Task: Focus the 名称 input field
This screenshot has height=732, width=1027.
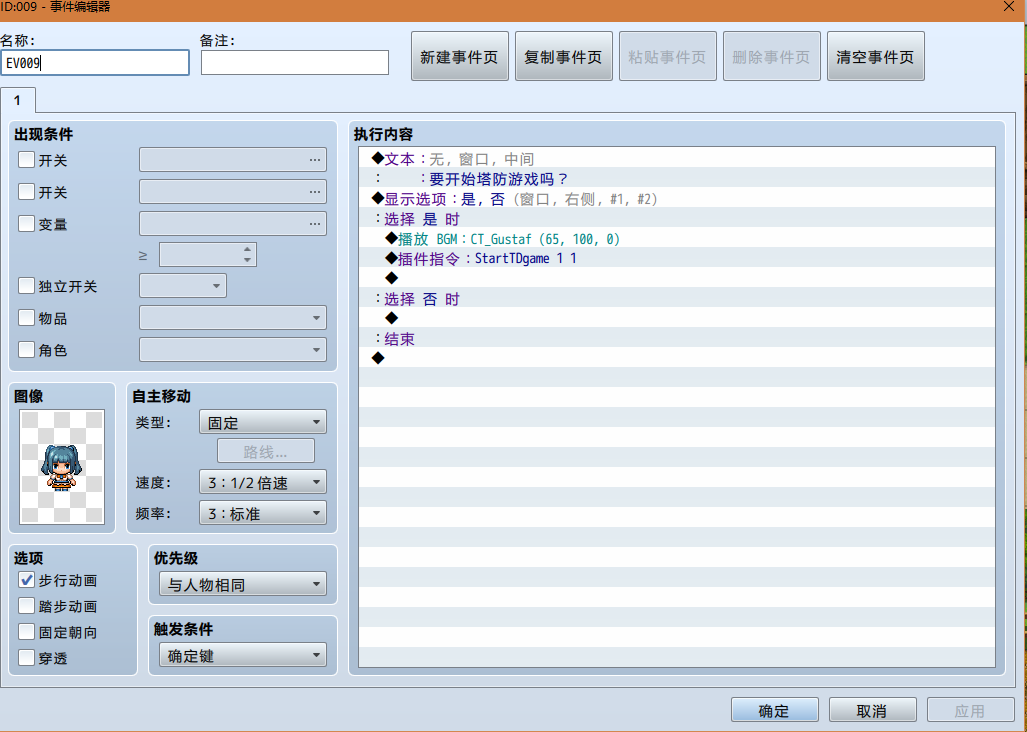Action: point(95,63)
